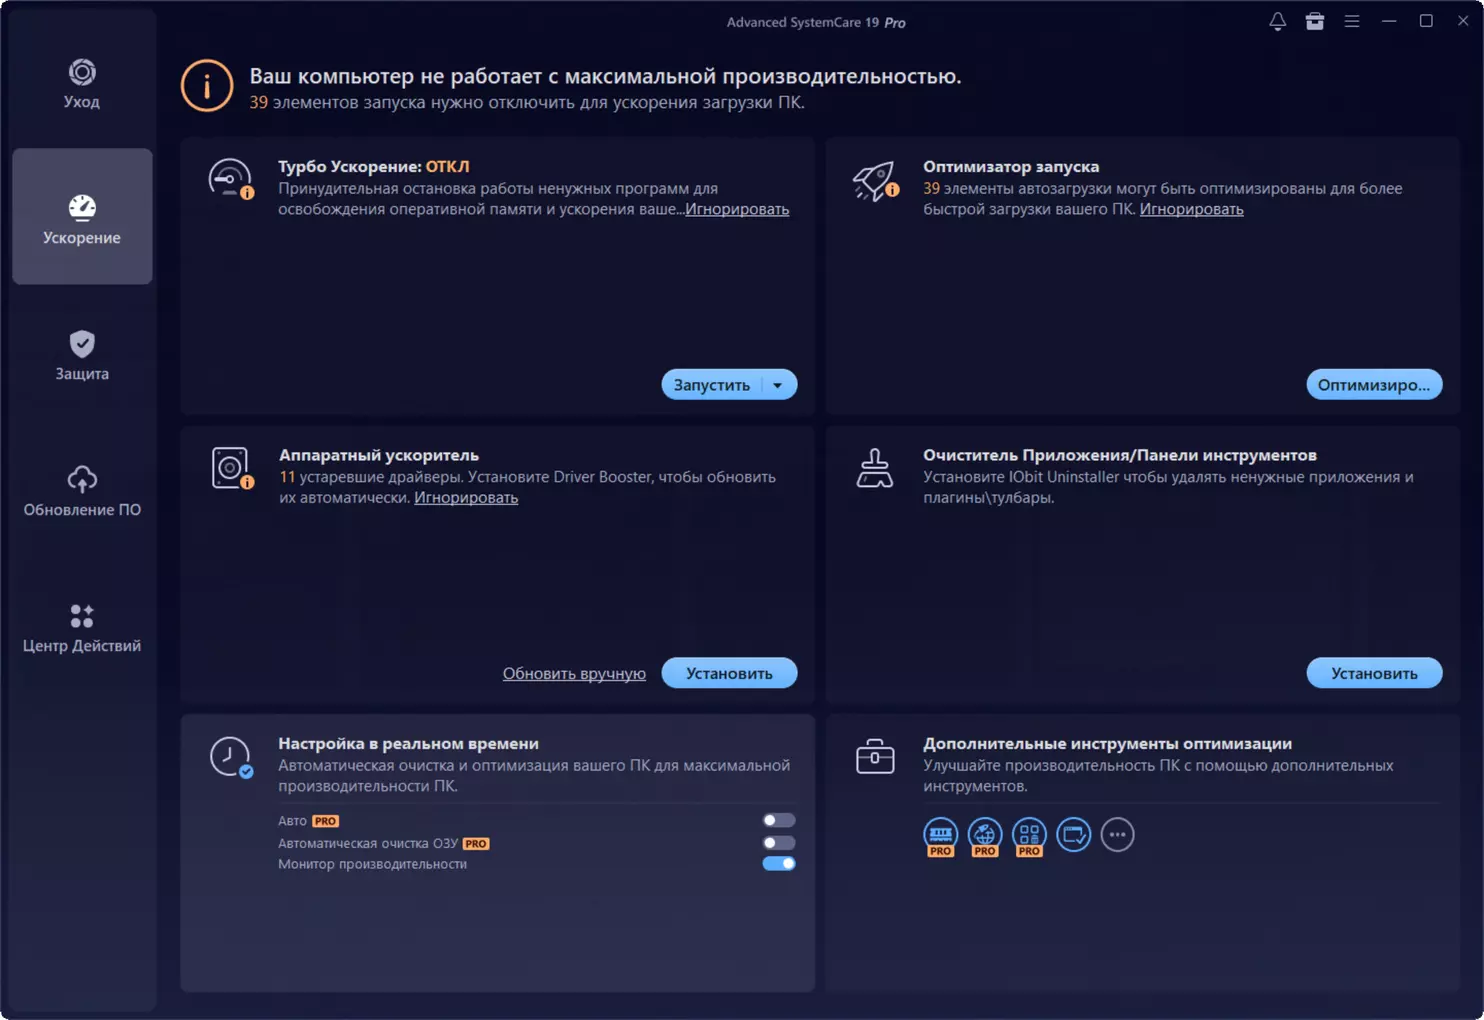Expand the Запустить button dropdown arrow

coord(778,385)
